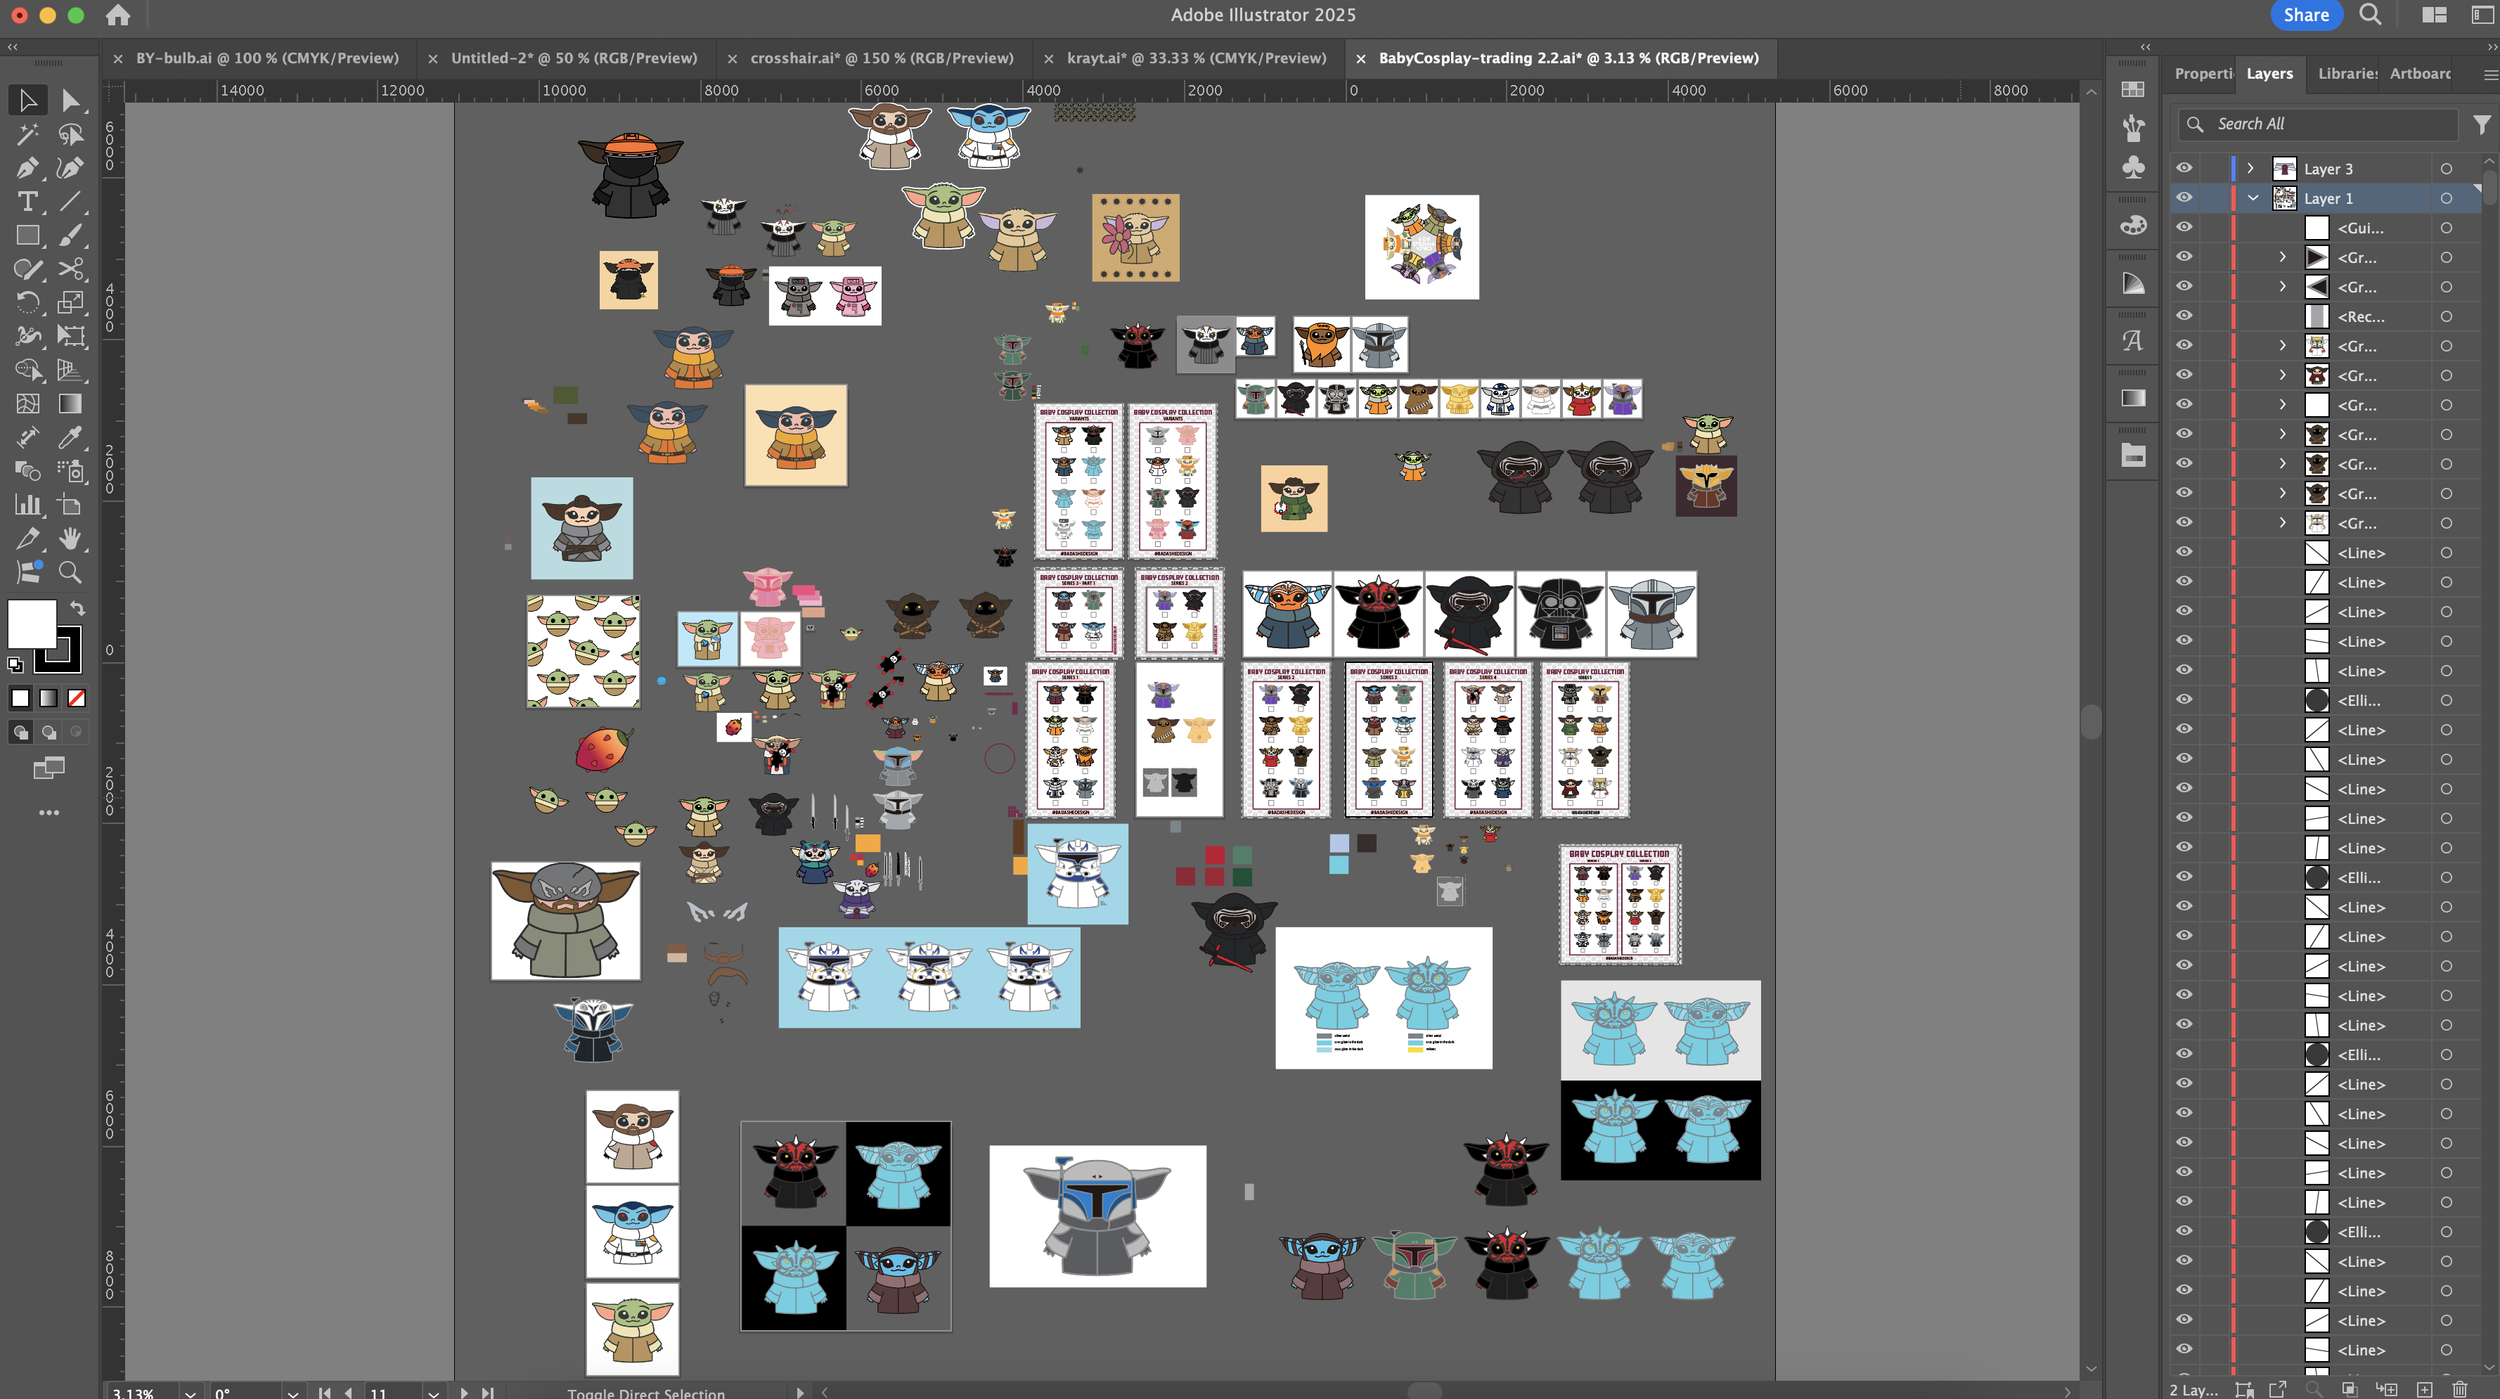
Task: Select the Artboard tool
Action: click(70, 505)
